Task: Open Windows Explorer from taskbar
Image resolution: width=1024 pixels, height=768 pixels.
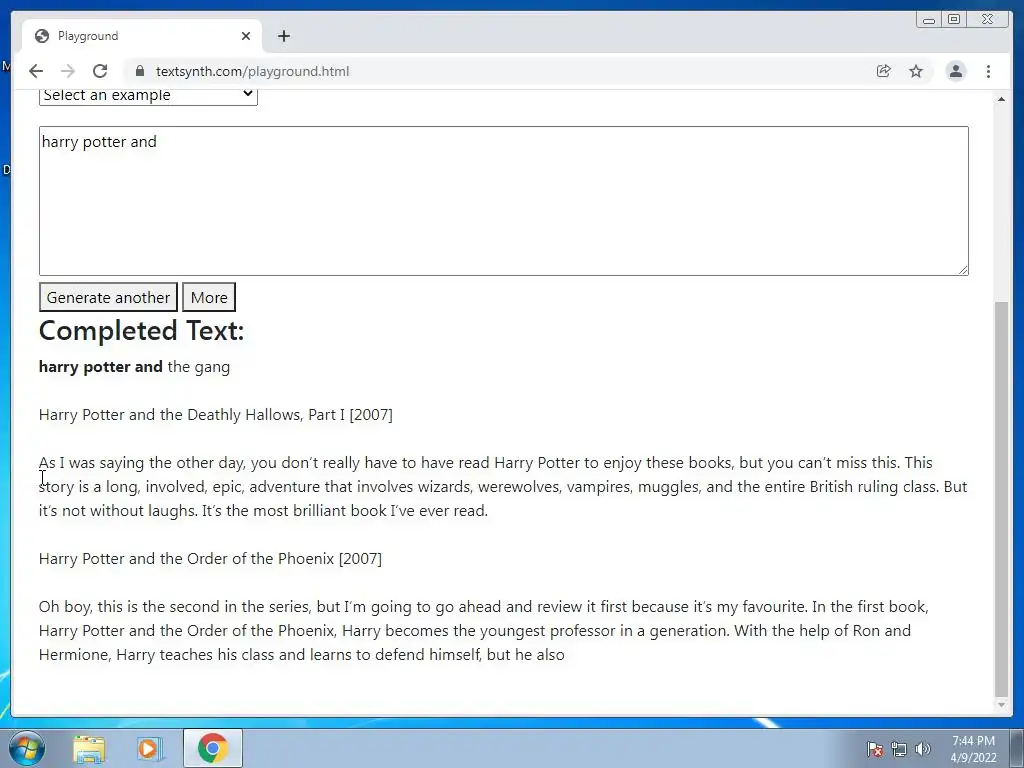Action: (x=89, y=748)
